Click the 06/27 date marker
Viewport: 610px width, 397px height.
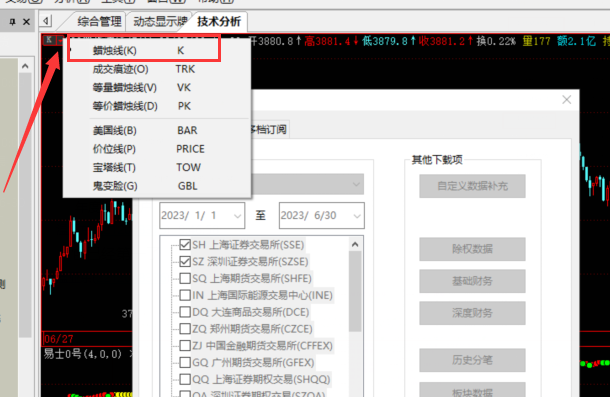[x=58, y=339]
